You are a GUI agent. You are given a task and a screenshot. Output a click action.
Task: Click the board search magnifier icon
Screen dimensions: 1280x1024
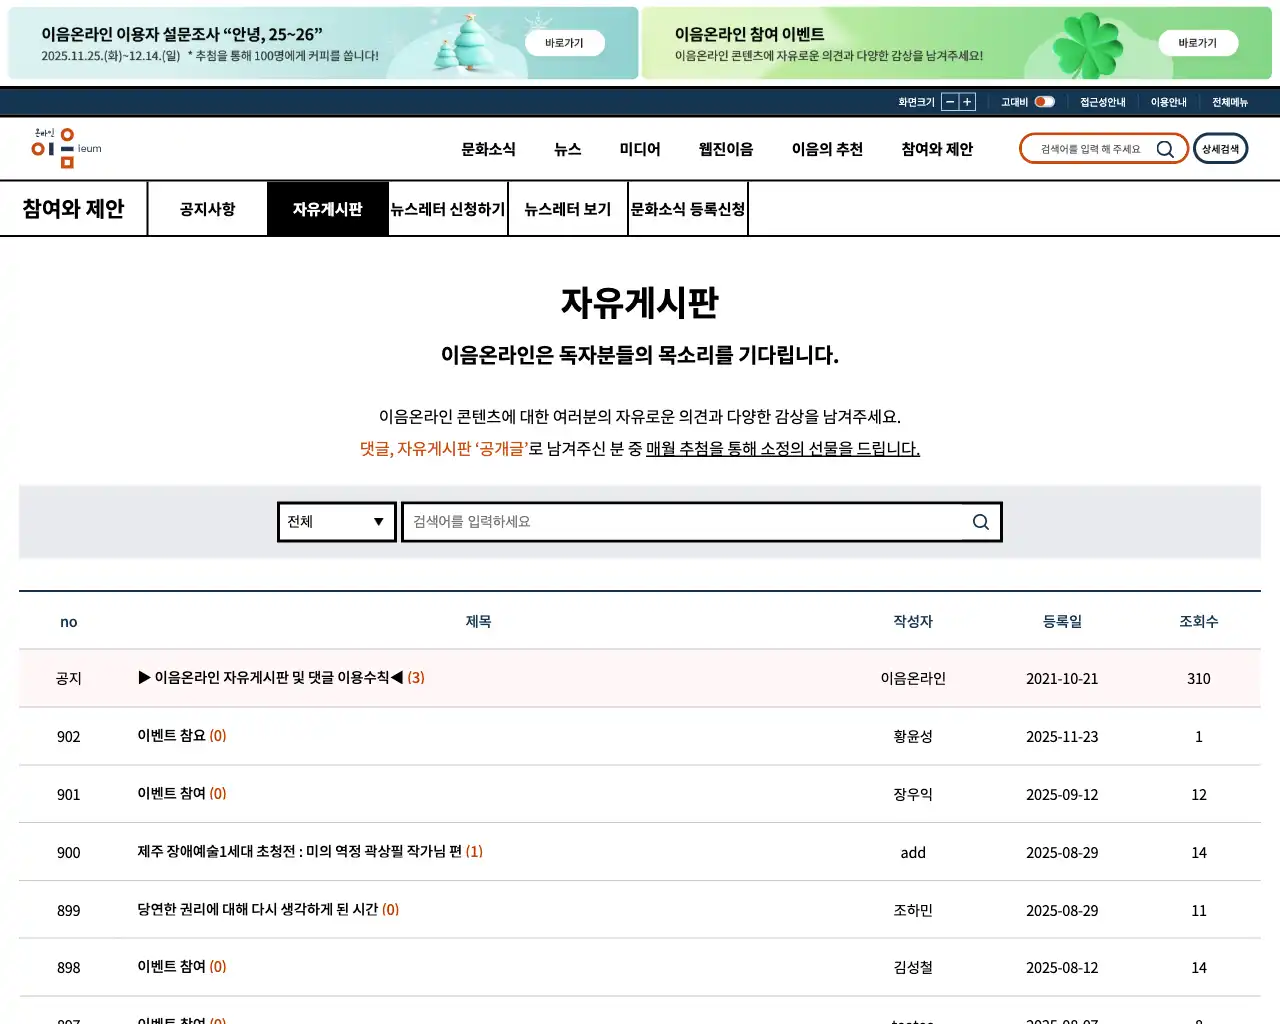point(980,521)
